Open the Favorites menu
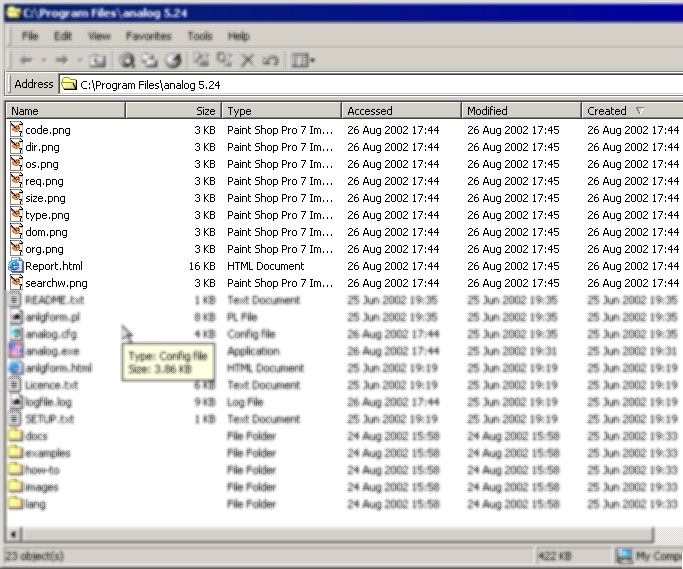The image size is (683, 569). coord(148,36)
